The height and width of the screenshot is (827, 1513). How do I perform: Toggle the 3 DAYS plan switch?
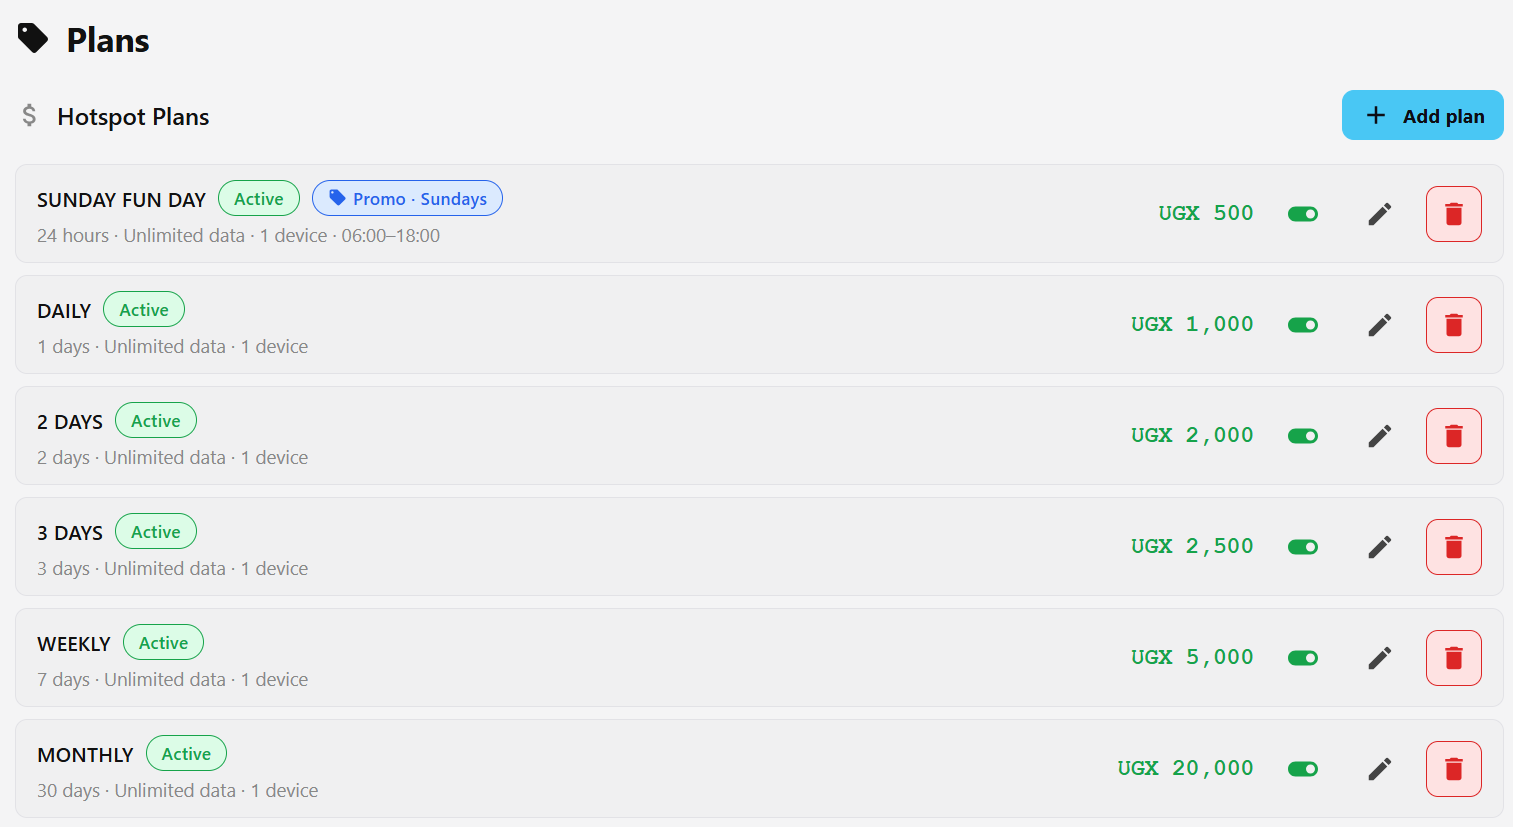click(1303, 547)
